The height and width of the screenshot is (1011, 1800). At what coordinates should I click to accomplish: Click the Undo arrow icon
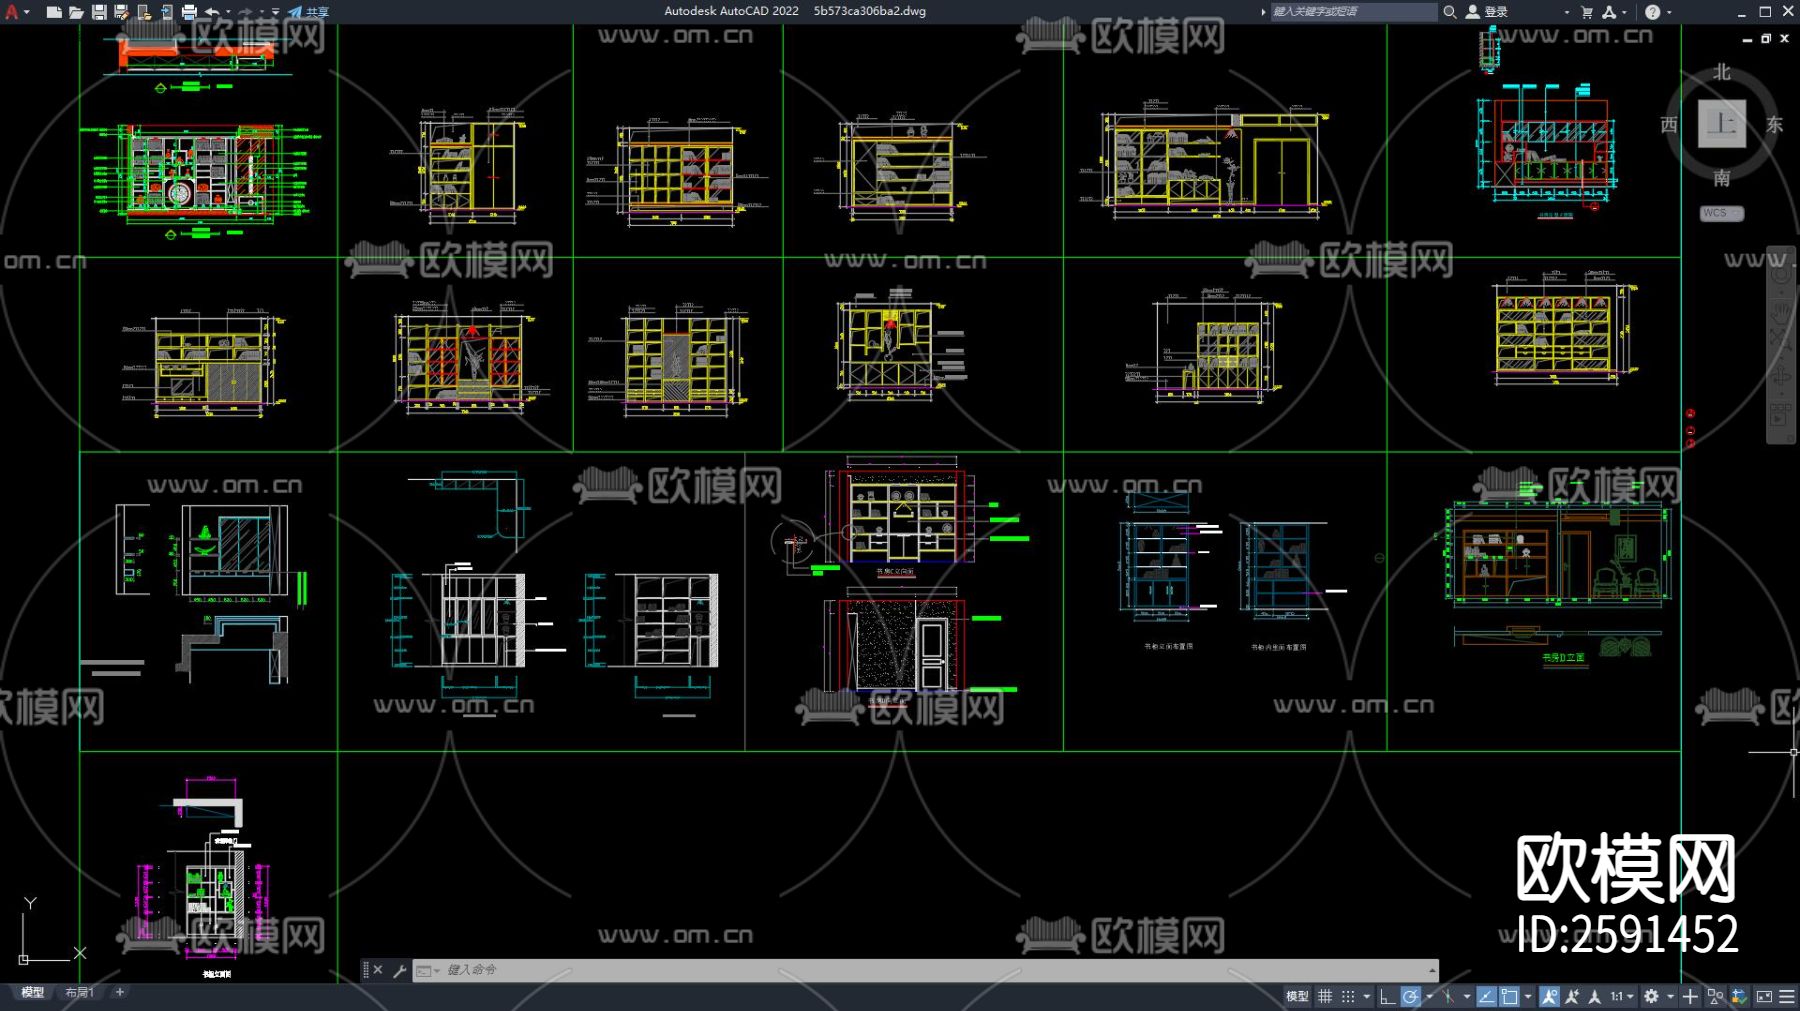212,12
